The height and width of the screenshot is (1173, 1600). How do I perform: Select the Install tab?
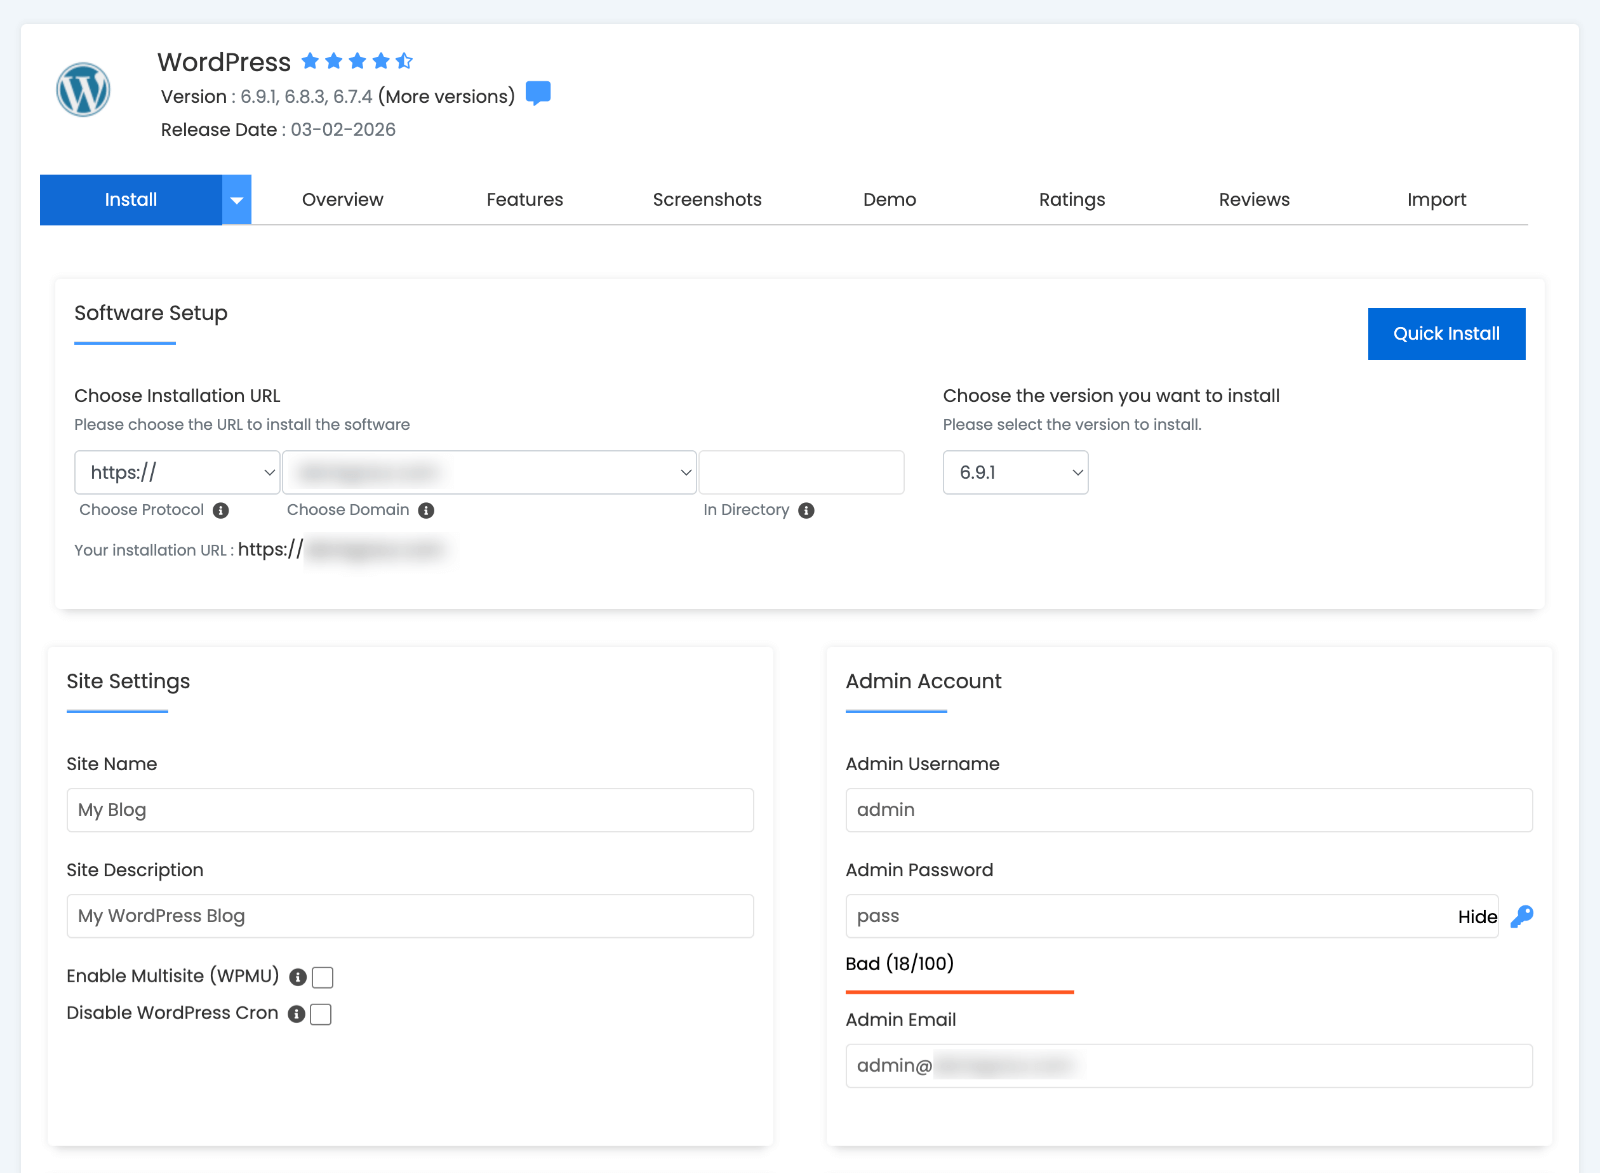pos(131,200)
